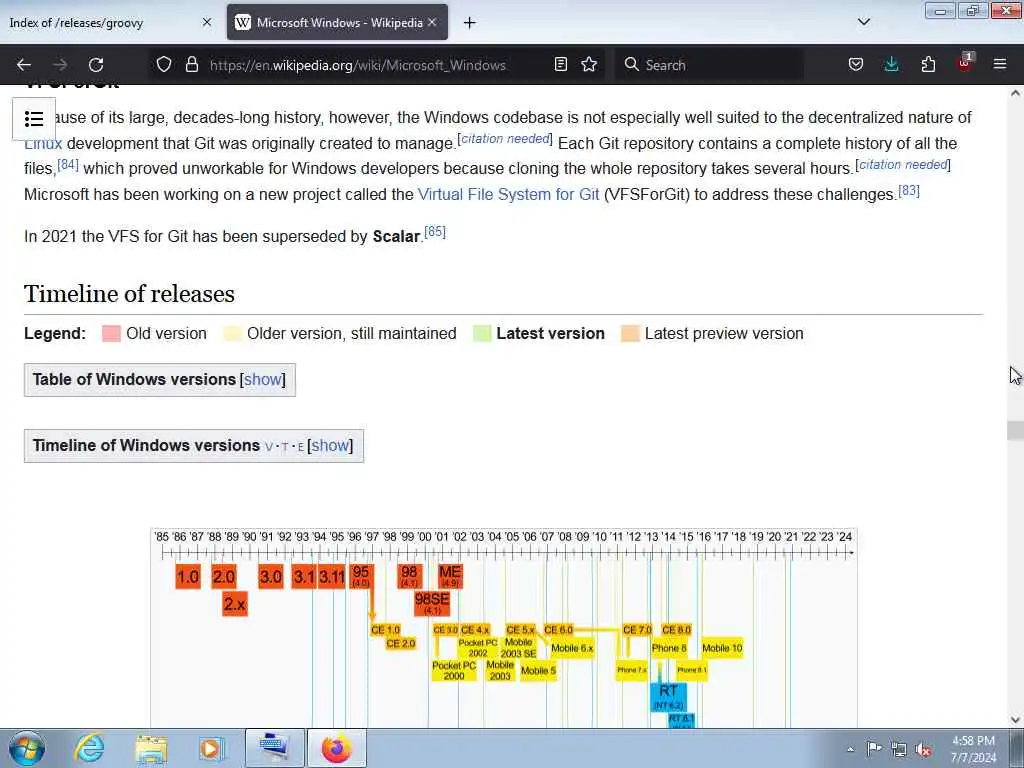Open citation reference 84

68,165
